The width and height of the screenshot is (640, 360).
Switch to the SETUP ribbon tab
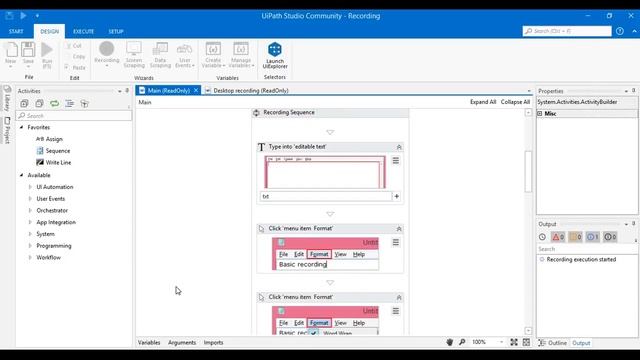pyautogui.click(x=116, y=31)
